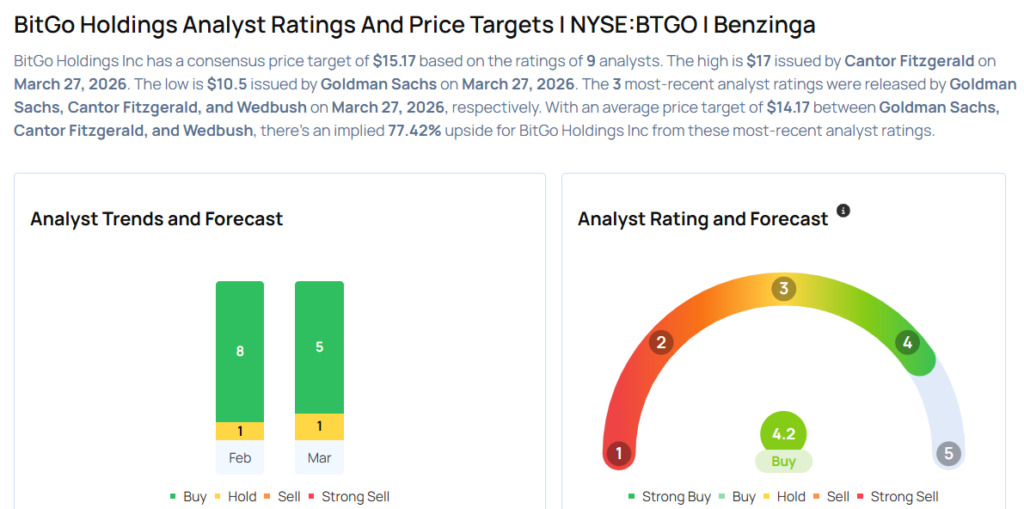Toggle Strong Sell series in Analyst Trends legend
The image size is (1024, 509).
(350, 496)
